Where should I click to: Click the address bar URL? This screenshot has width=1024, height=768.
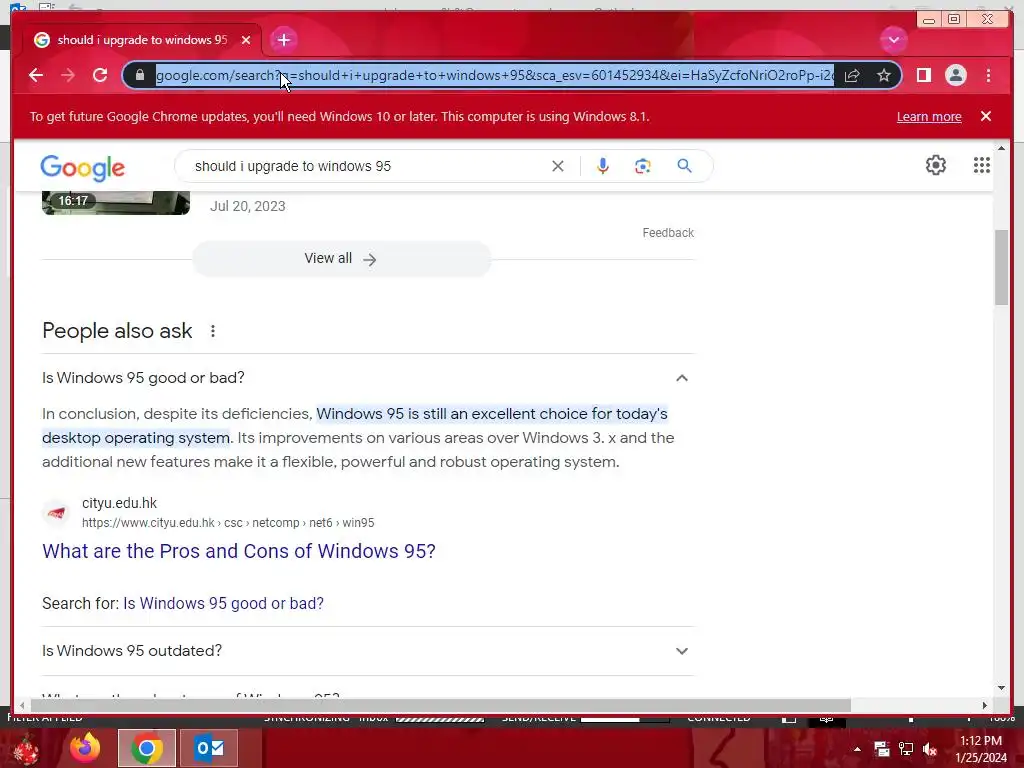pos(494,75)
